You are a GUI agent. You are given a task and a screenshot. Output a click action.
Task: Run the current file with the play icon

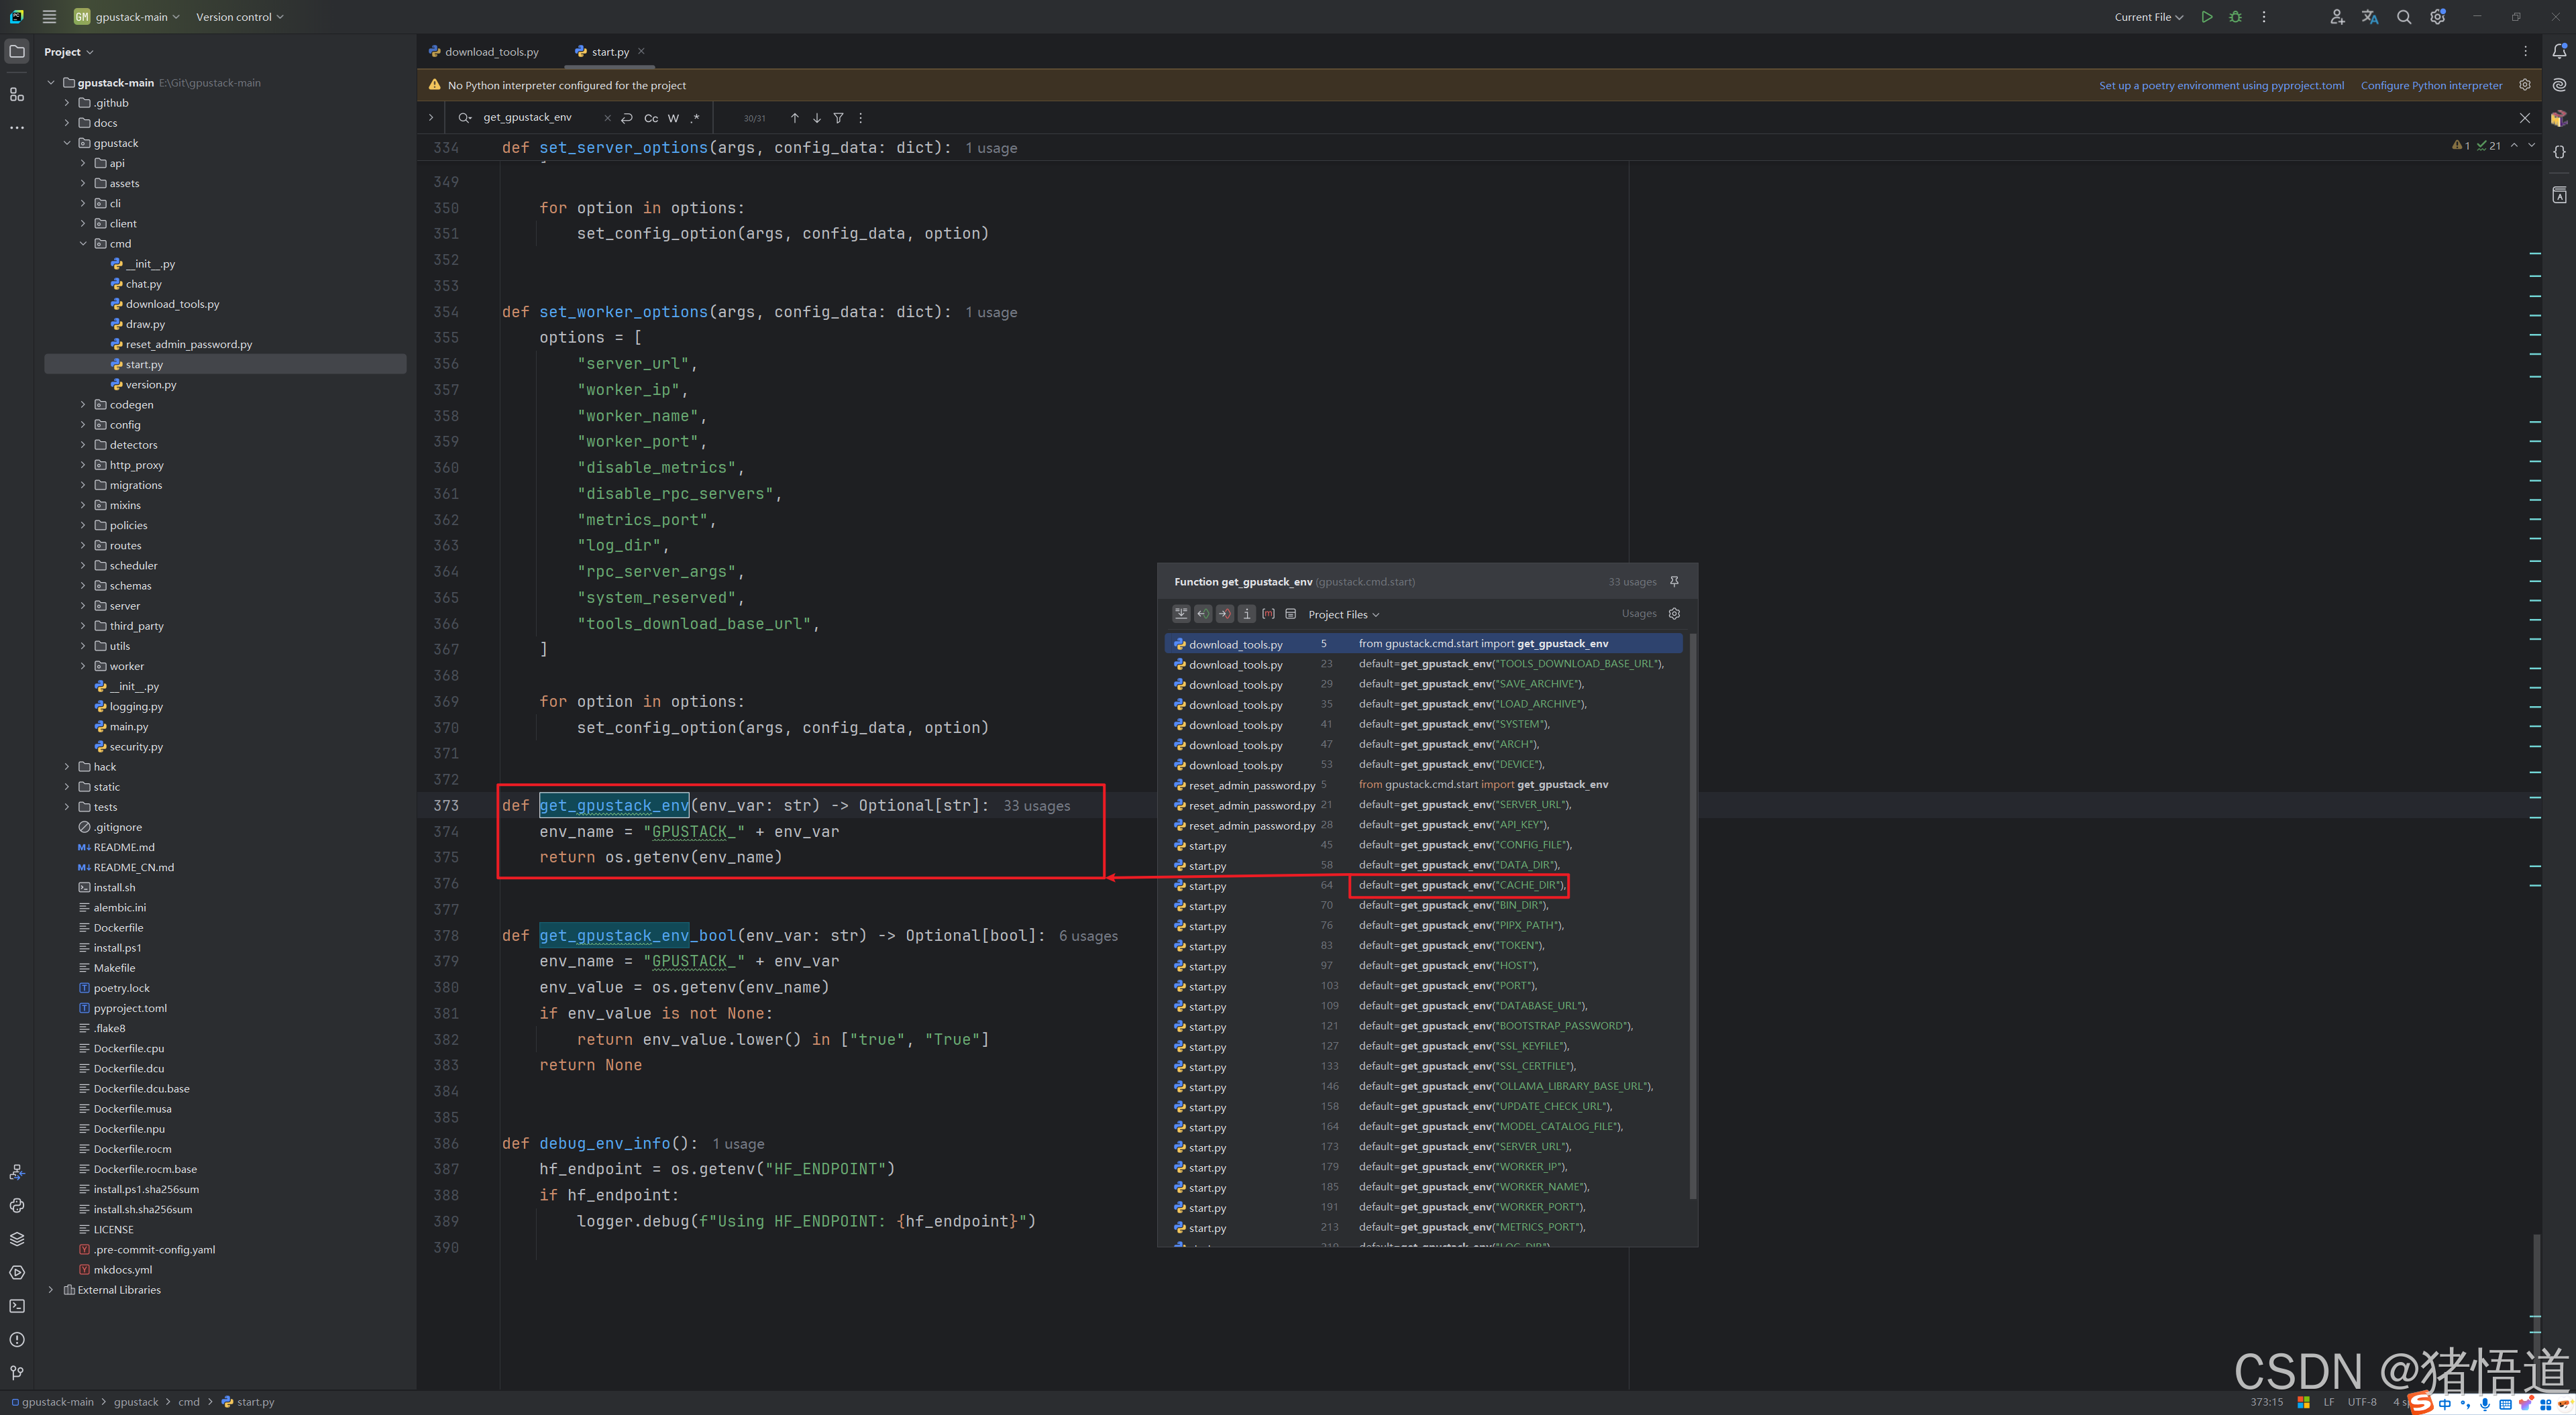(x=2206, y=17)
